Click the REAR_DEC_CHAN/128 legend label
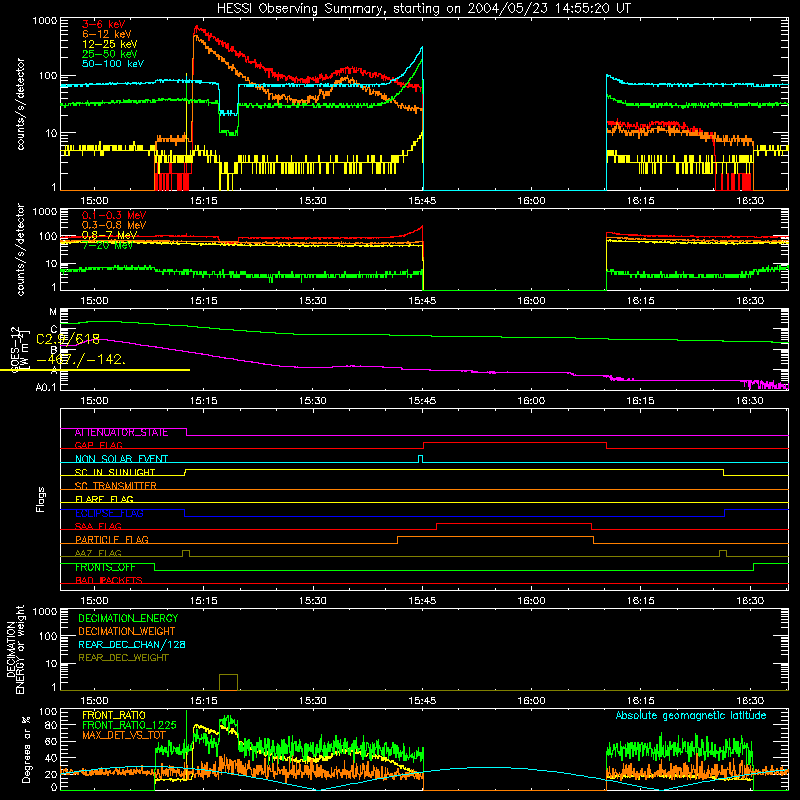 pyautogui.click(x=132, y=645)
